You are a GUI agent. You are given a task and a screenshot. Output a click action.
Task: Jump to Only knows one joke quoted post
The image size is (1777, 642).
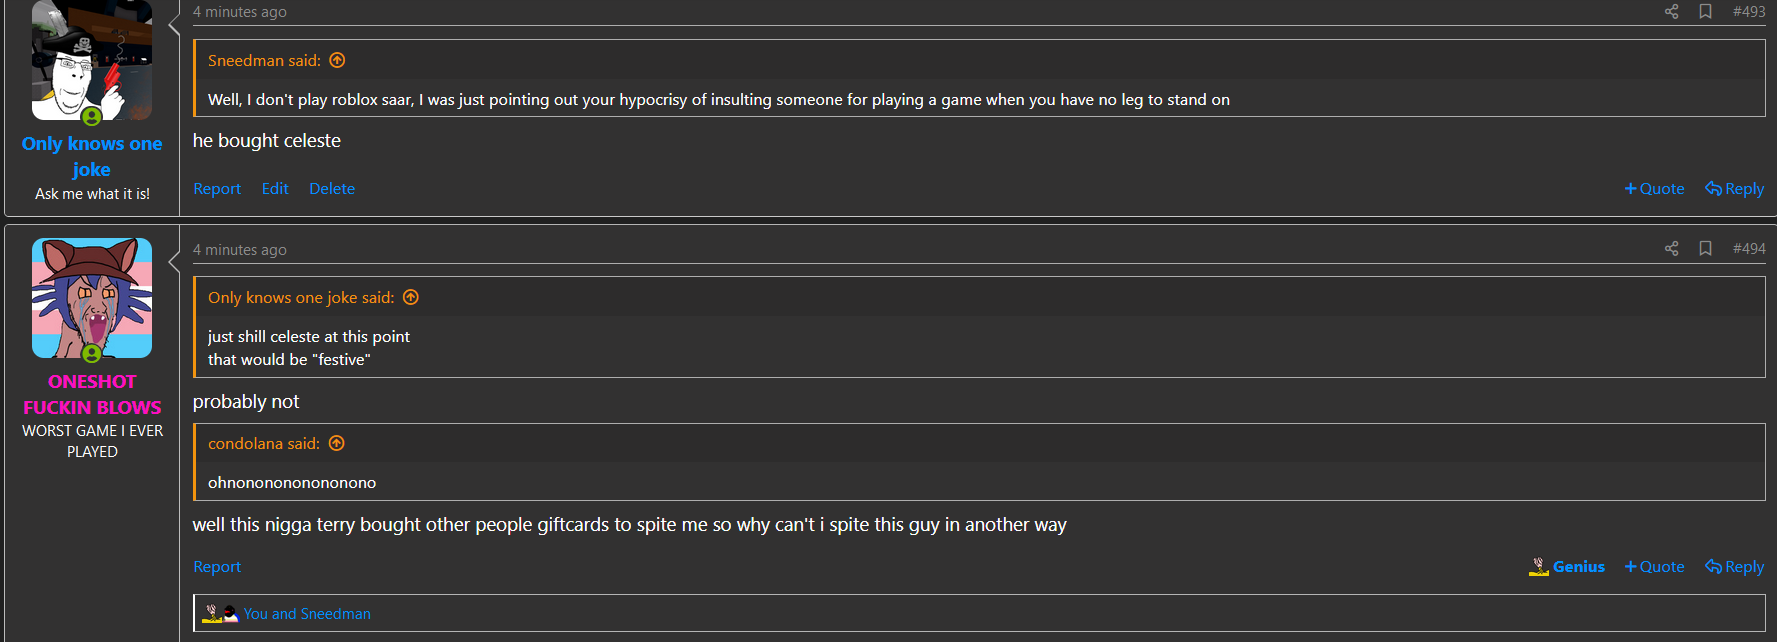click(x=411, y=297)
